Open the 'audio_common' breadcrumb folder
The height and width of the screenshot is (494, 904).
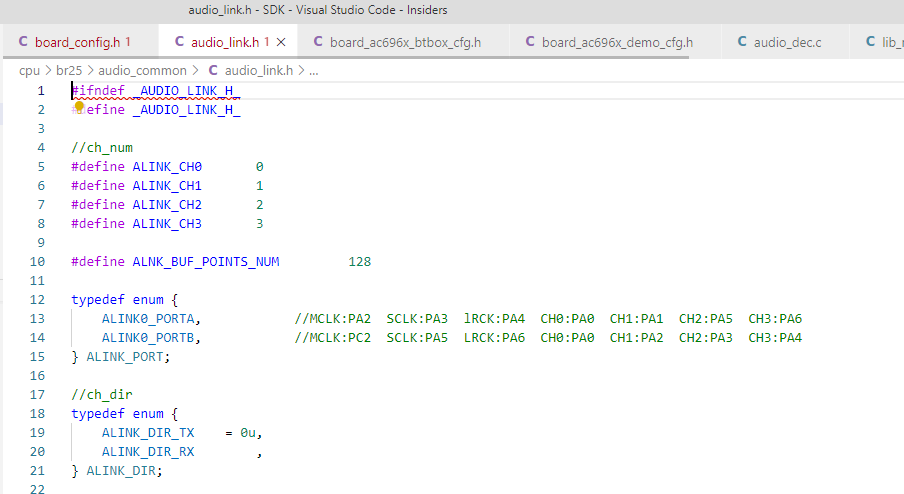coord(142,70)
